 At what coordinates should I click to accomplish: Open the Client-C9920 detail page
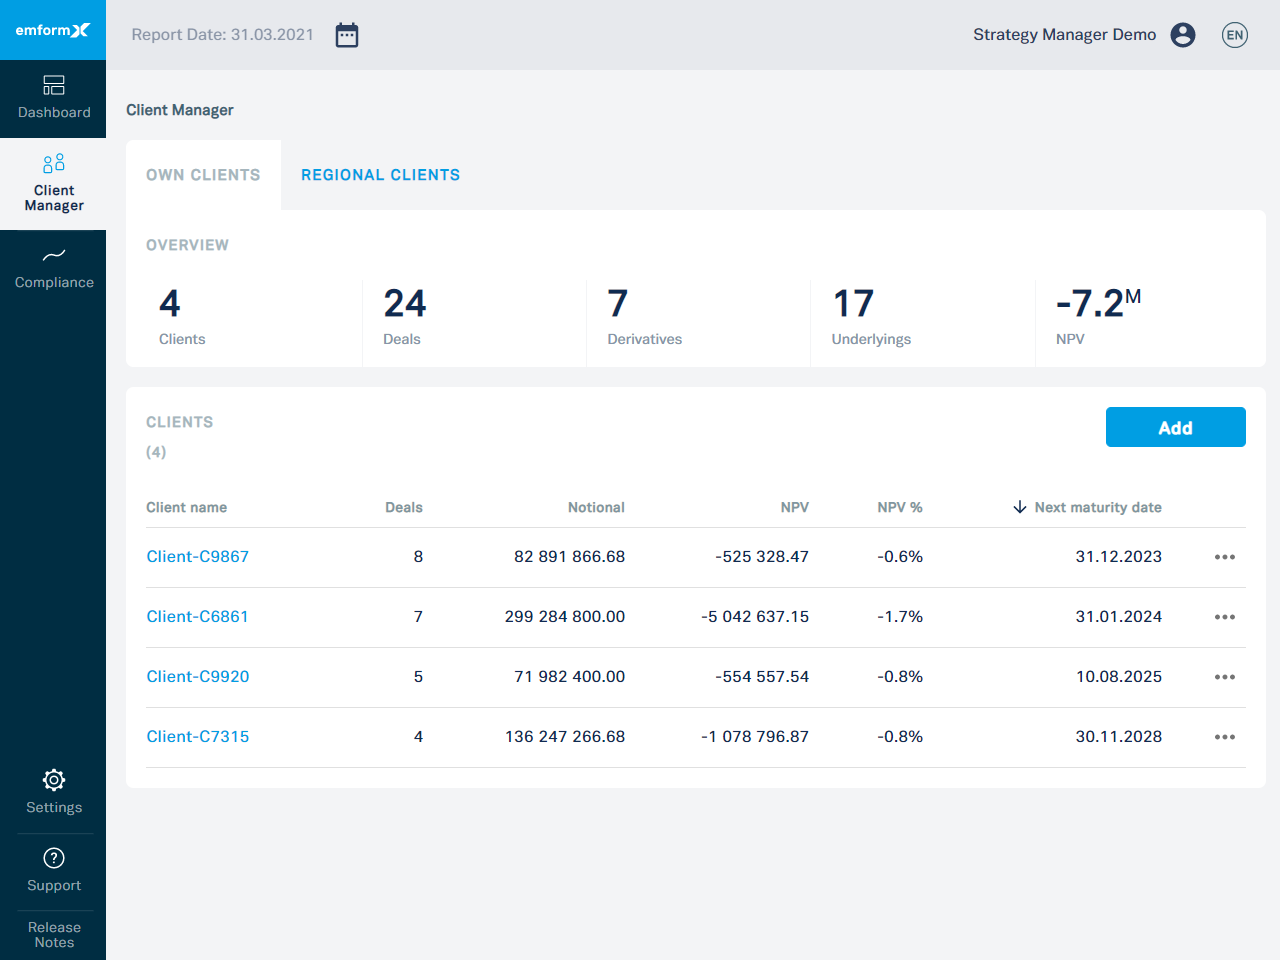(x=197, y=676)
